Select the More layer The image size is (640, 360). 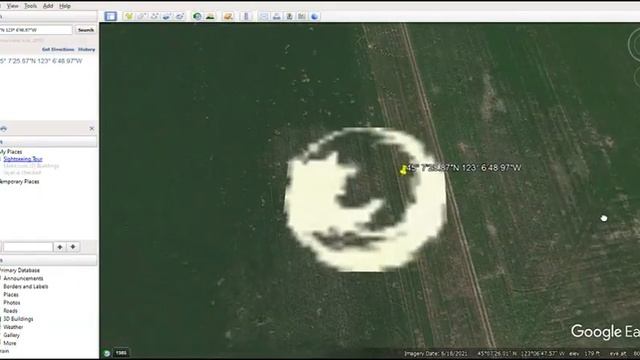click(x=10, y=343)
